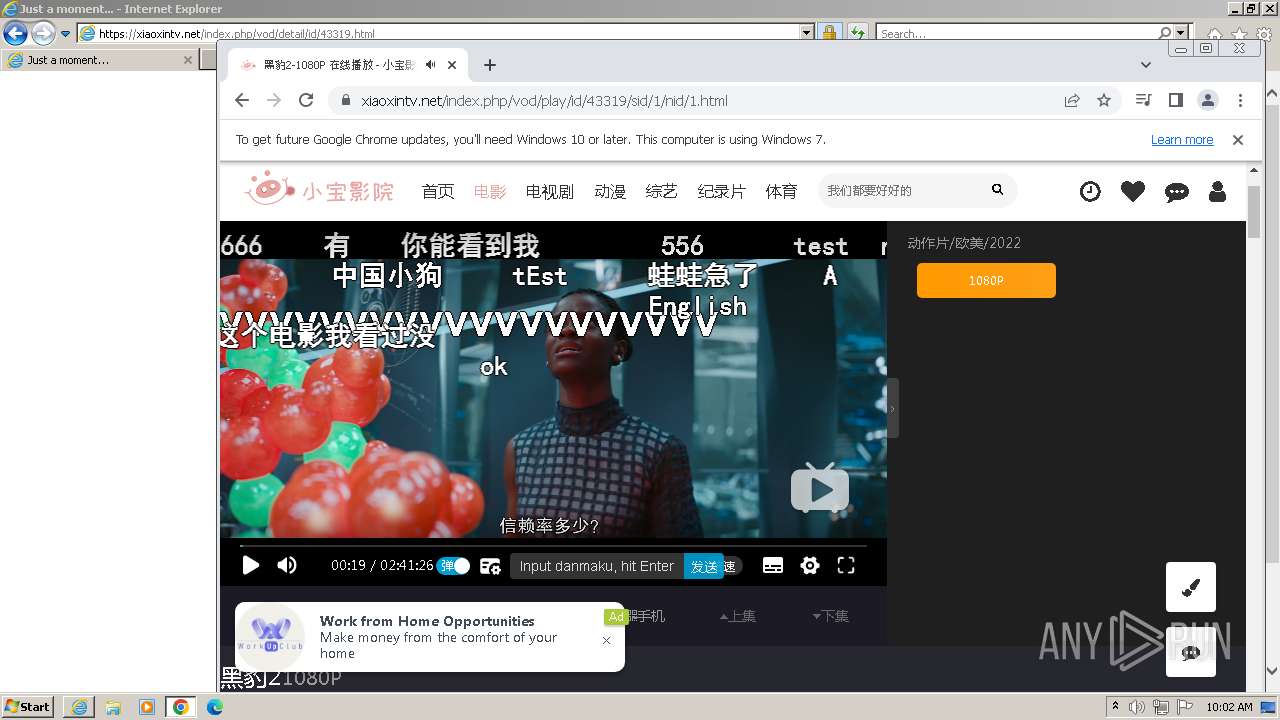Expand Internet Explorer address bar dropdown

pos(807,33)
